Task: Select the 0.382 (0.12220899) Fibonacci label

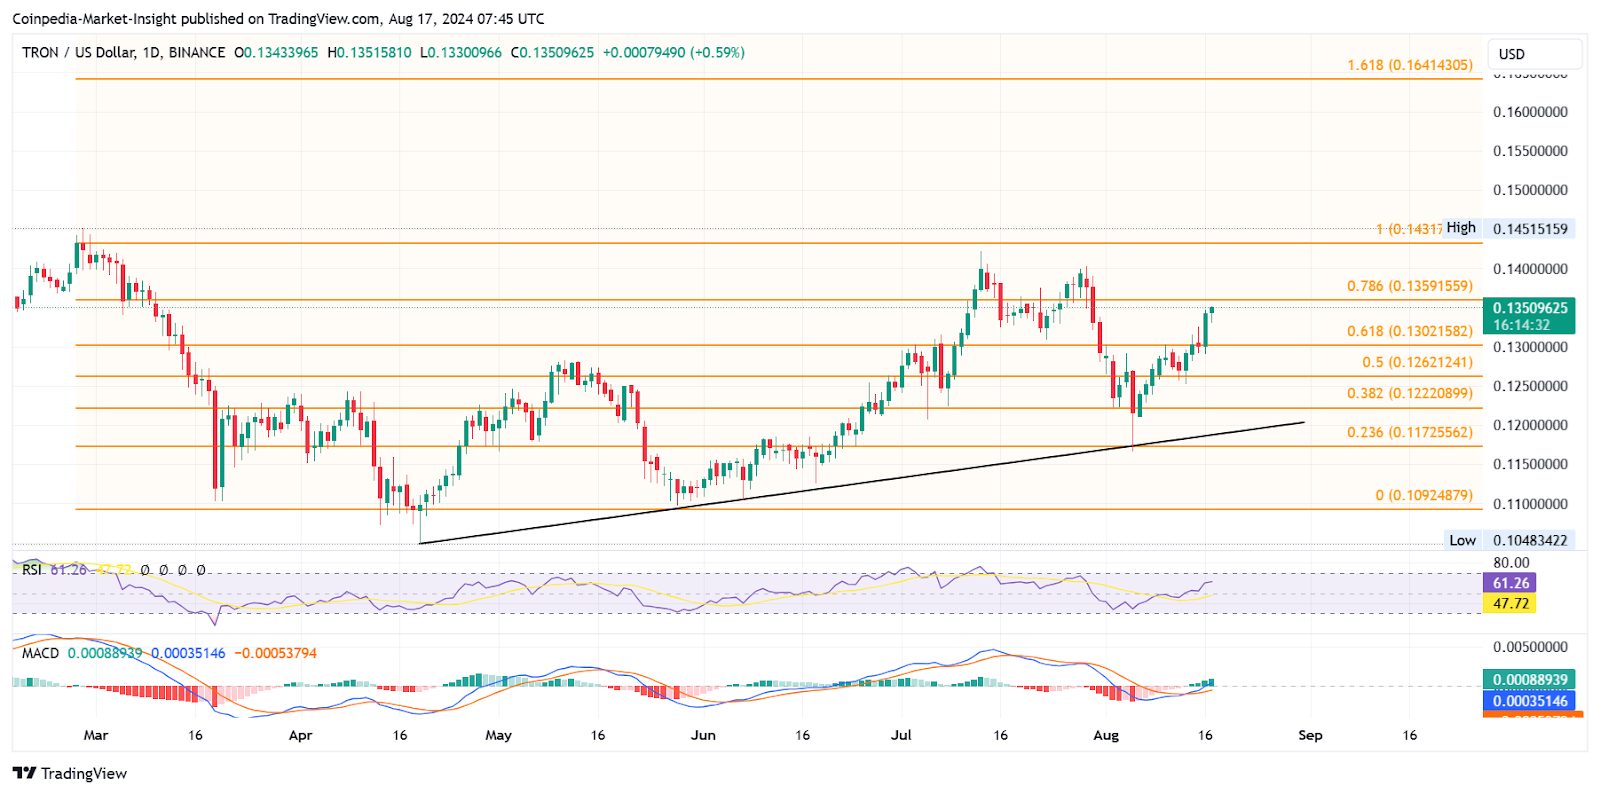Action: (x=1410, y=393)
